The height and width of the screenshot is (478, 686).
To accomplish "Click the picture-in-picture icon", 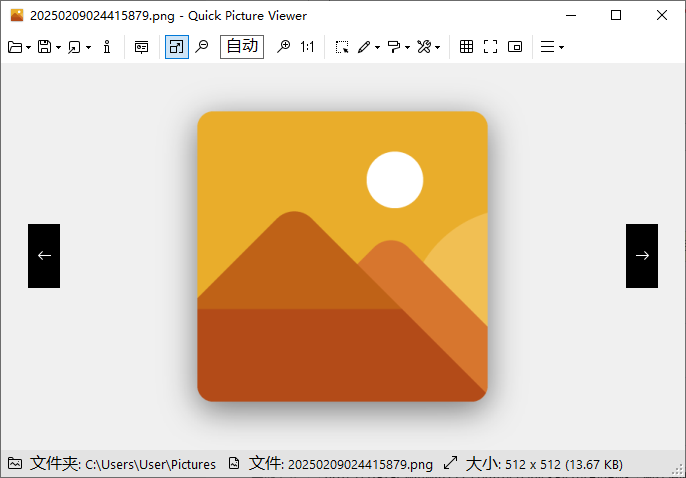I will [x=515, y=47].
